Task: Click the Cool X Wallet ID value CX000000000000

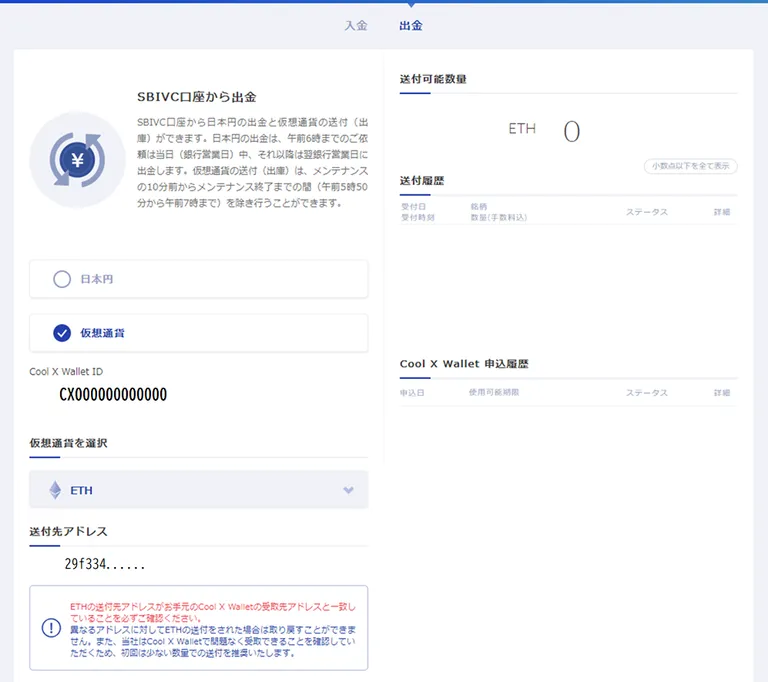Action: pos(113,394)
